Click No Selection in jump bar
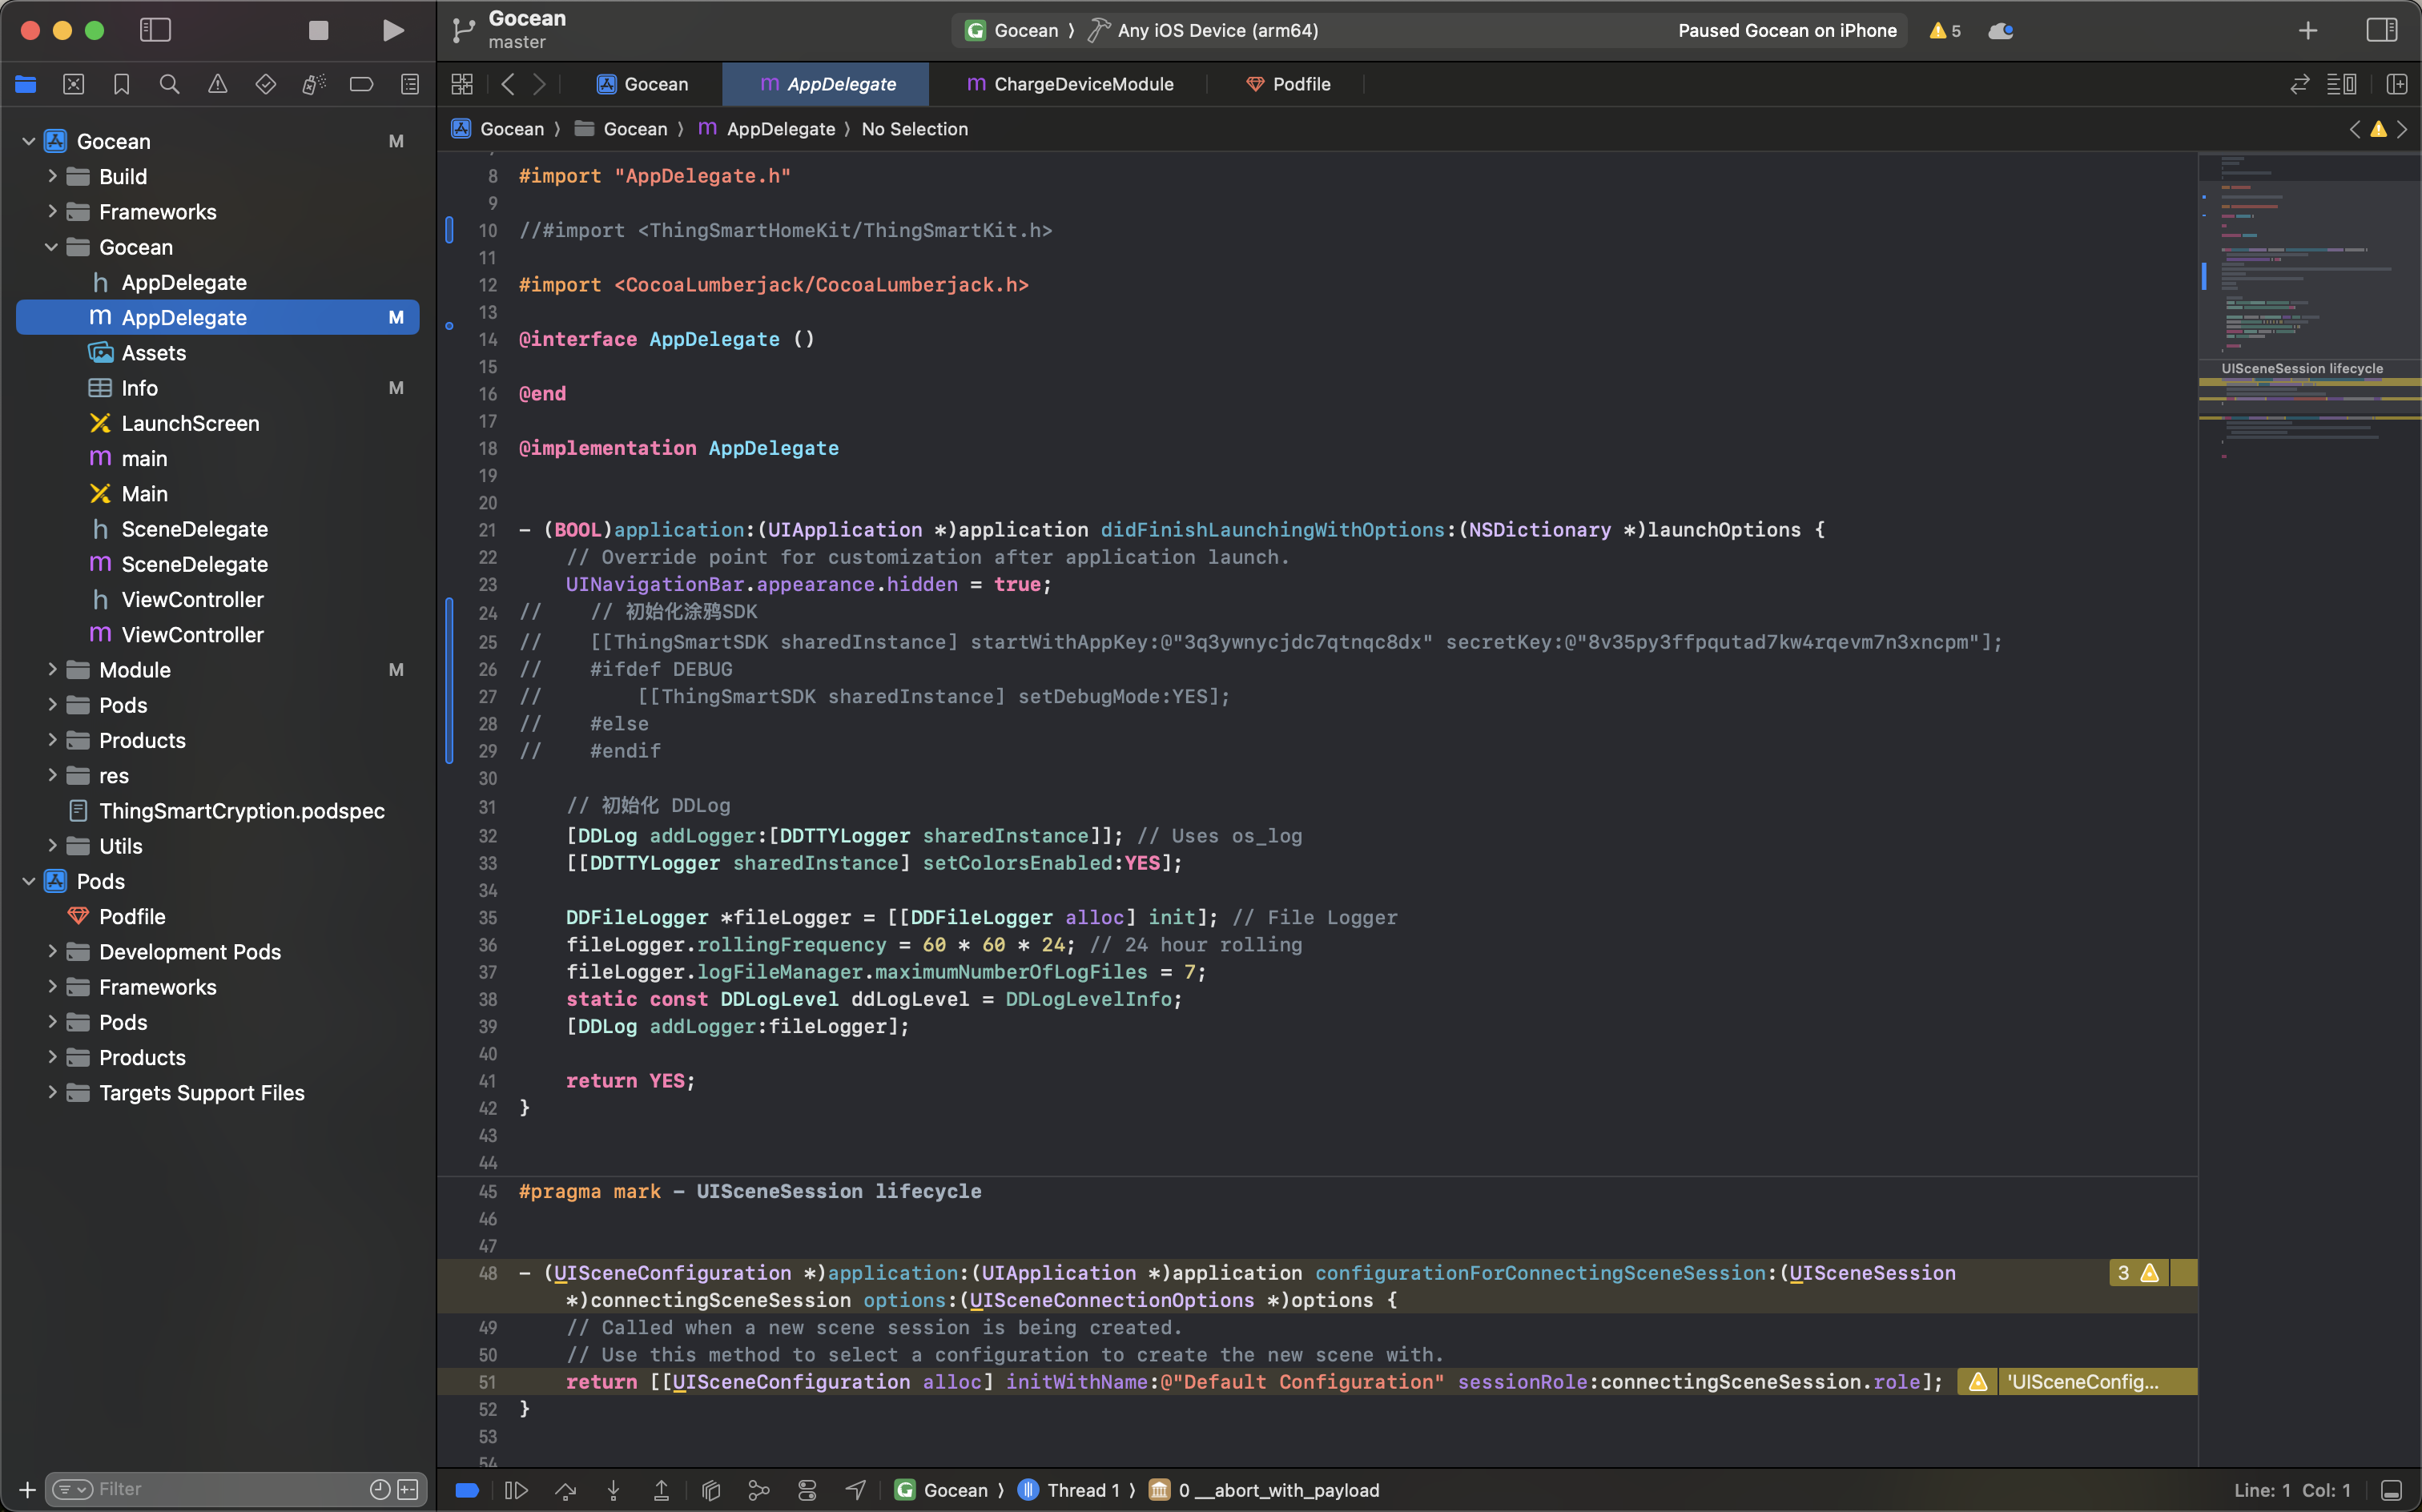 pos(915,129)
